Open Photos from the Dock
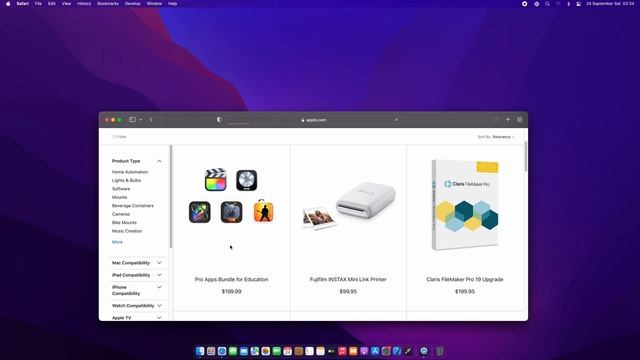Viewport: 640px width, 360px height. 266,351
